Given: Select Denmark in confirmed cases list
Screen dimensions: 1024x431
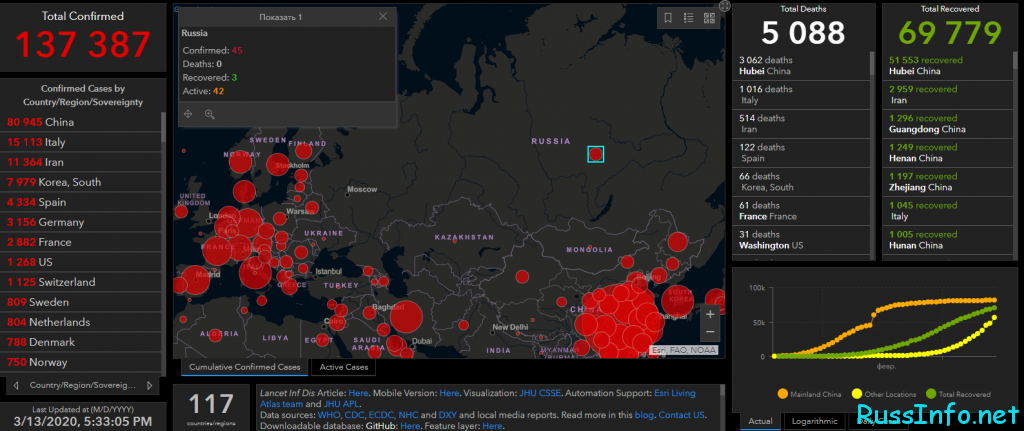Looking at the screenshot, I should [81, 342].
